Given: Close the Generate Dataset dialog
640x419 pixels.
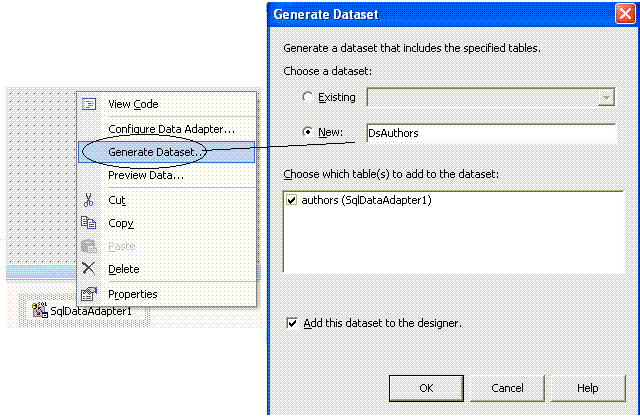Looking at the screenshot, I should [625, 14].
